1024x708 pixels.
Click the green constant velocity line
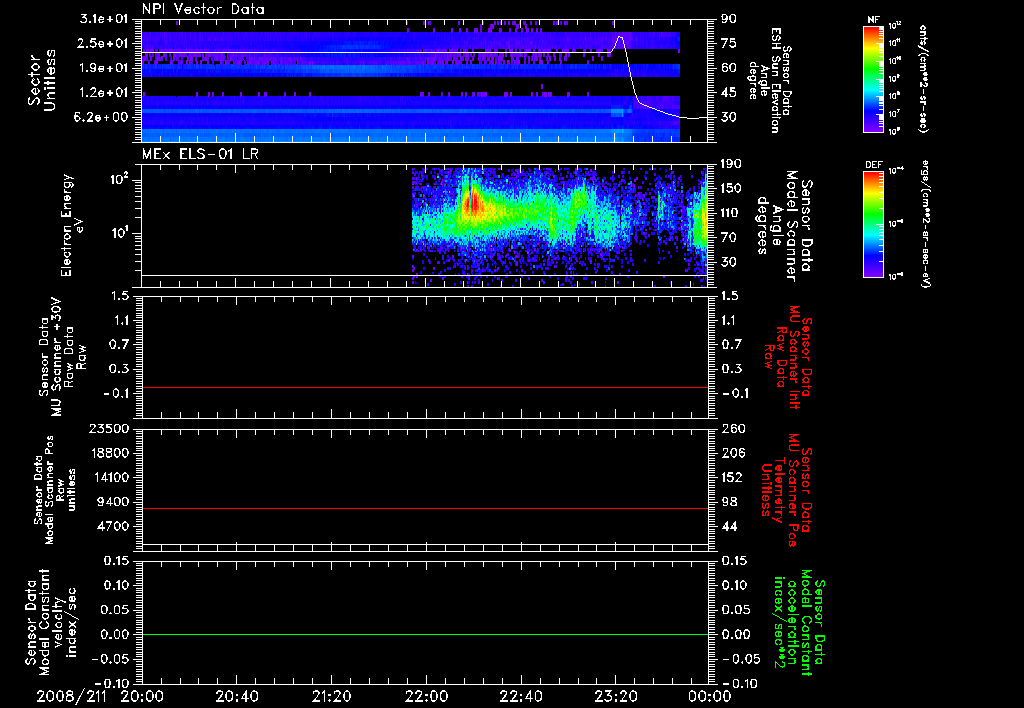click(424, 634)
